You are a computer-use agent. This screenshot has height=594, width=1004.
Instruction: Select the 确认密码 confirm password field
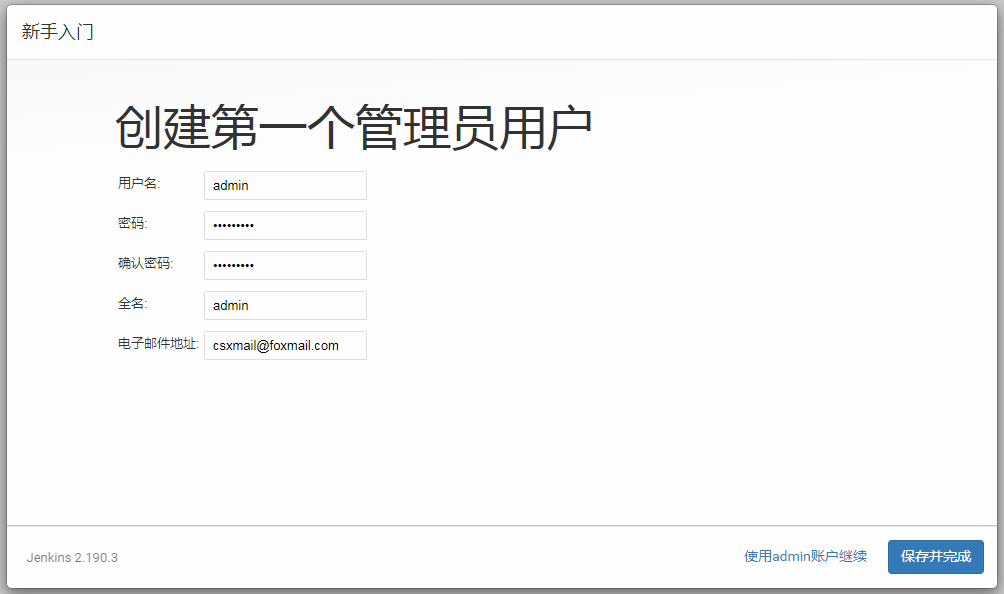click(285, 266)
